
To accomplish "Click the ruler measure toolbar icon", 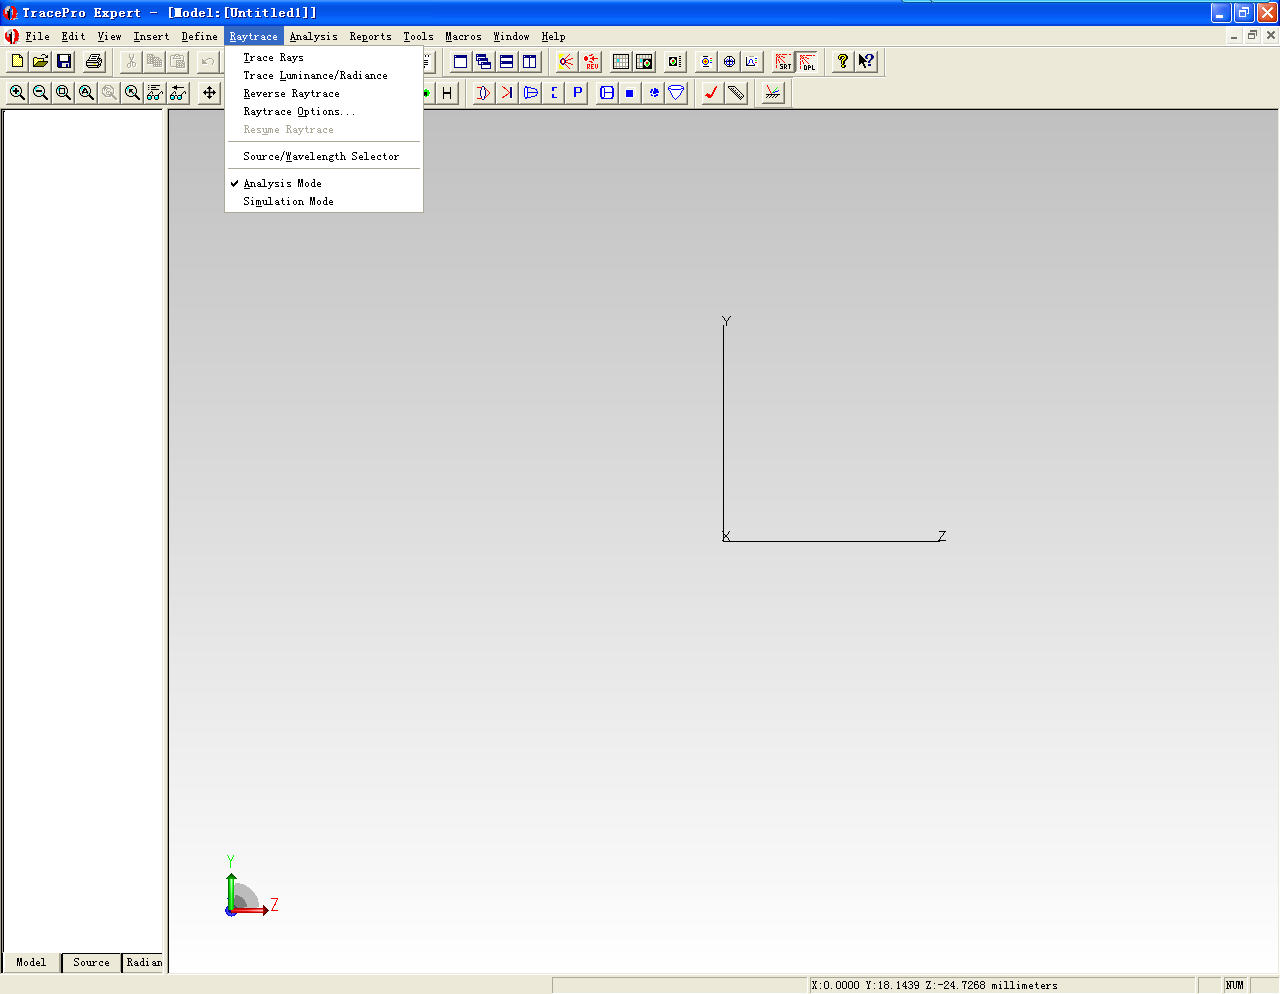I will coord(736,93).
